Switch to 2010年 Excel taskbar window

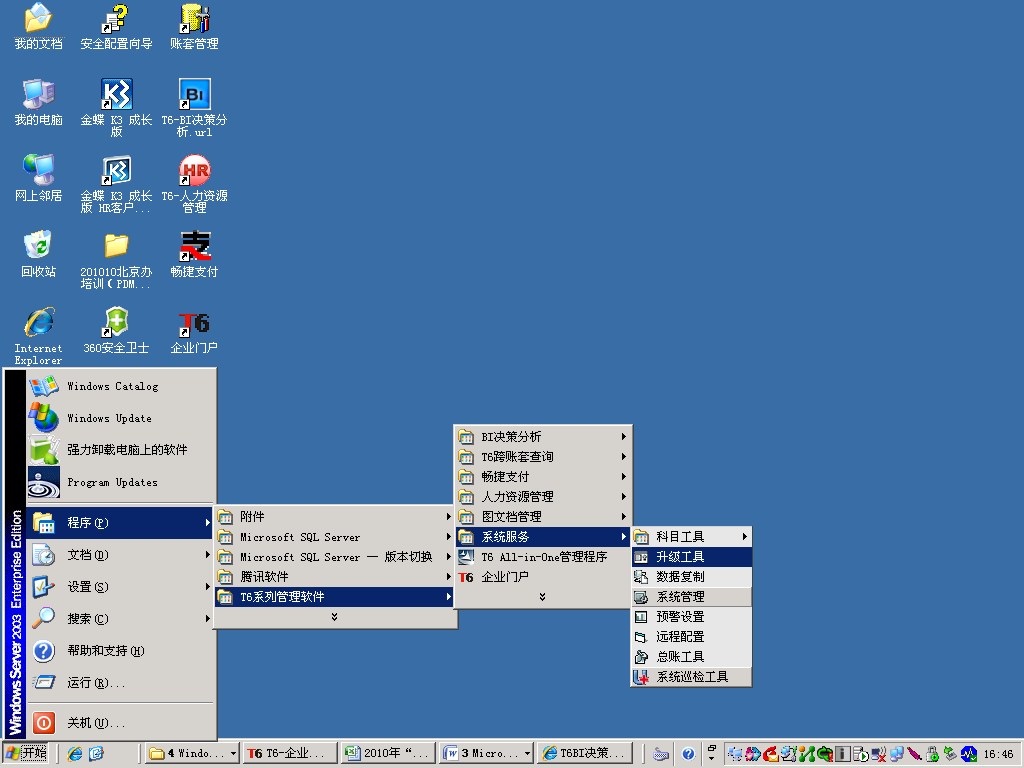(x=388, y=754)
